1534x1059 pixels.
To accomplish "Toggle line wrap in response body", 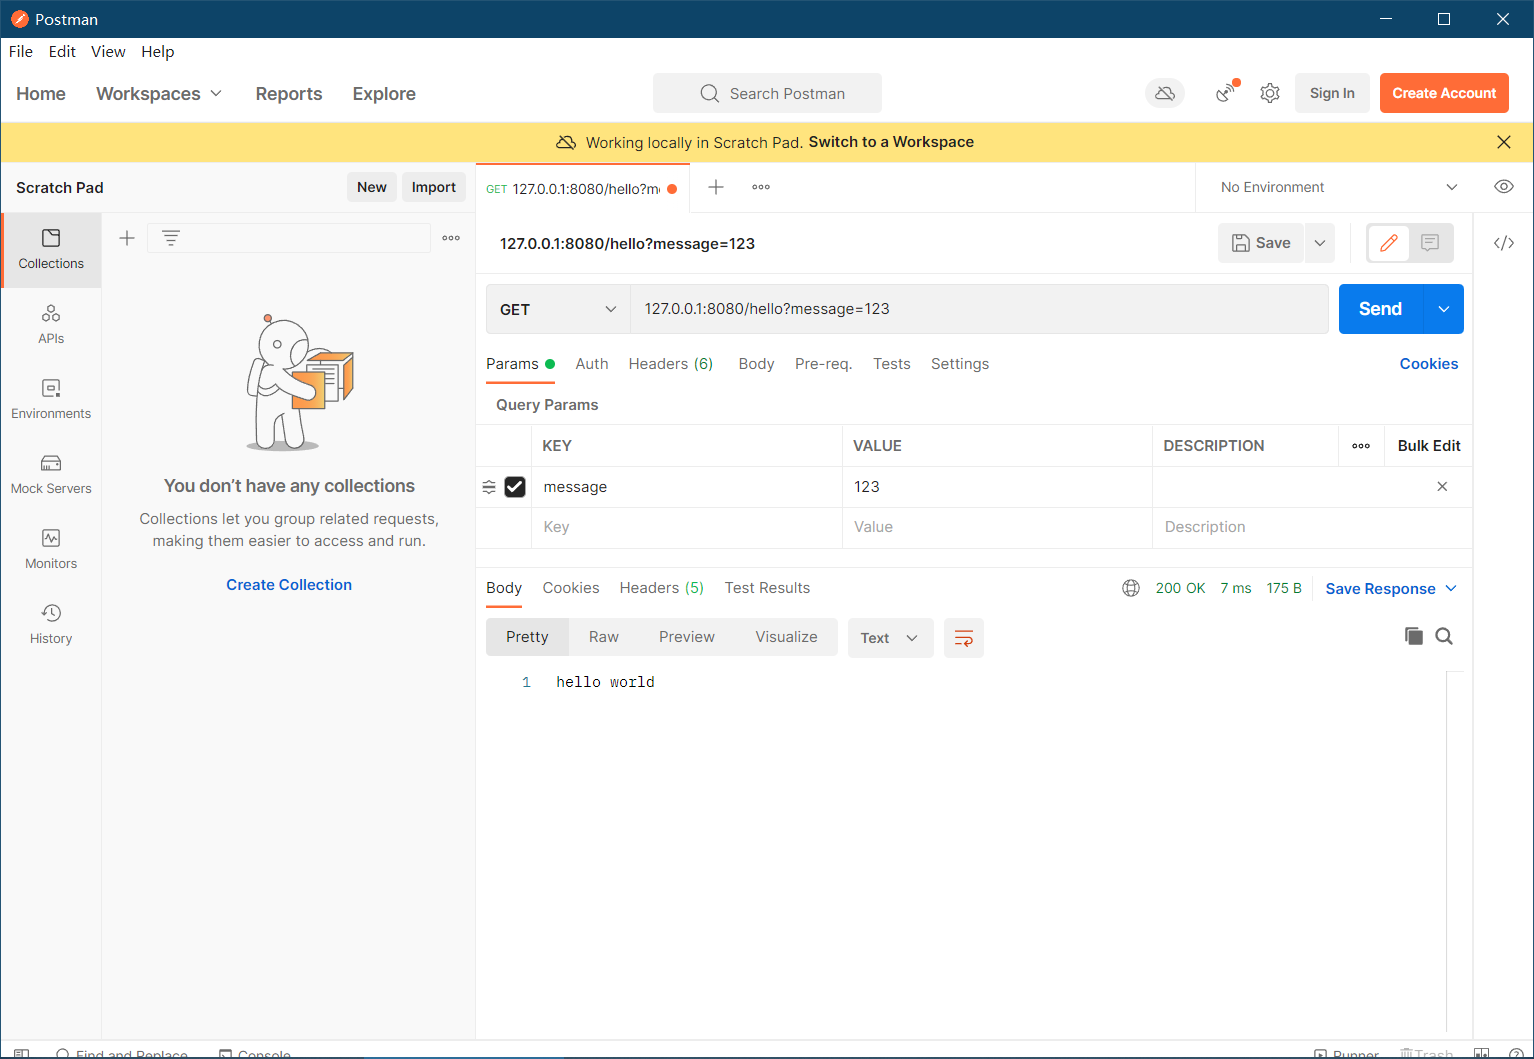I will click(x=964, y=638).
